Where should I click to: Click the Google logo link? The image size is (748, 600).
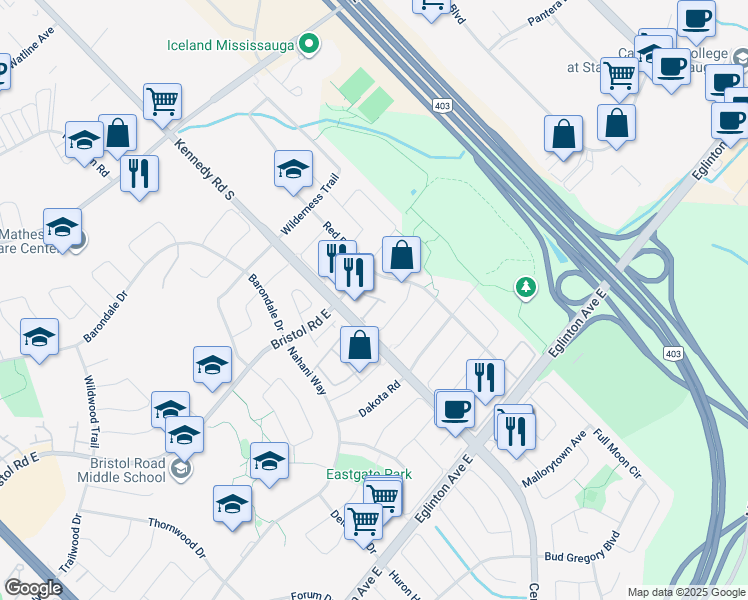click(x=33, y=588)
